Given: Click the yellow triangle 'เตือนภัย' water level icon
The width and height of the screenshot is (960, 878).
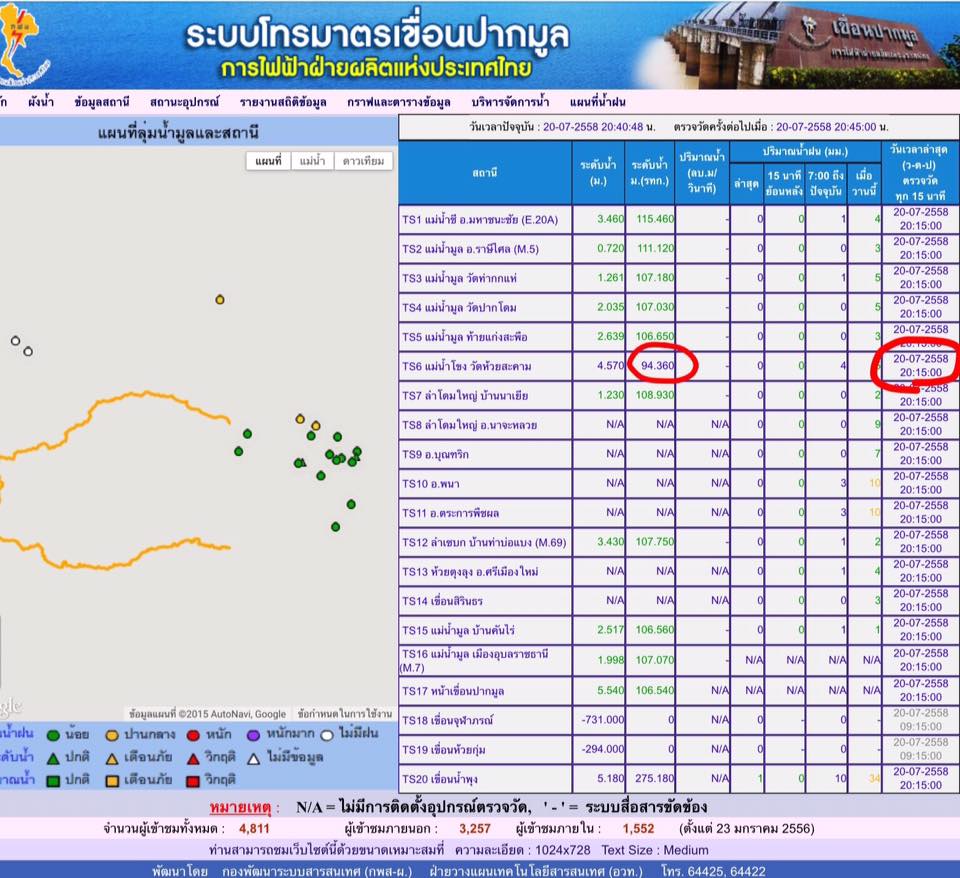Looking at the screenshot, I should [113, 757].
